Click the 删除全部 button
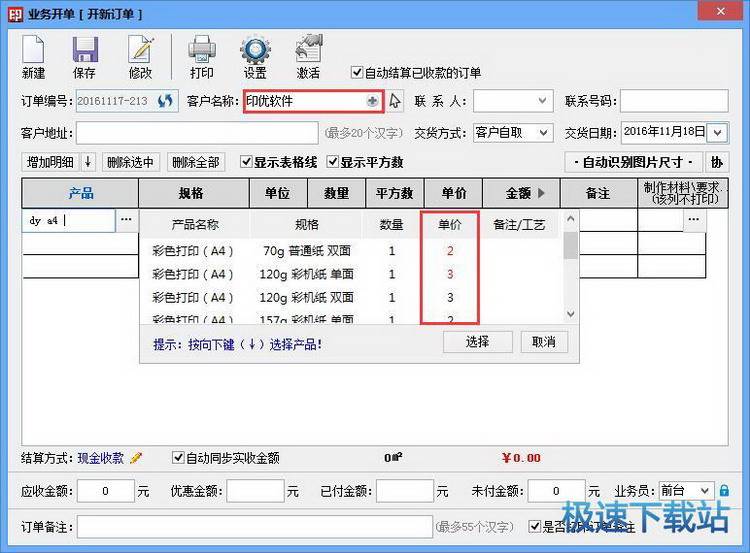Viewport: 750px width, 553px height. (x=196, y=162)
